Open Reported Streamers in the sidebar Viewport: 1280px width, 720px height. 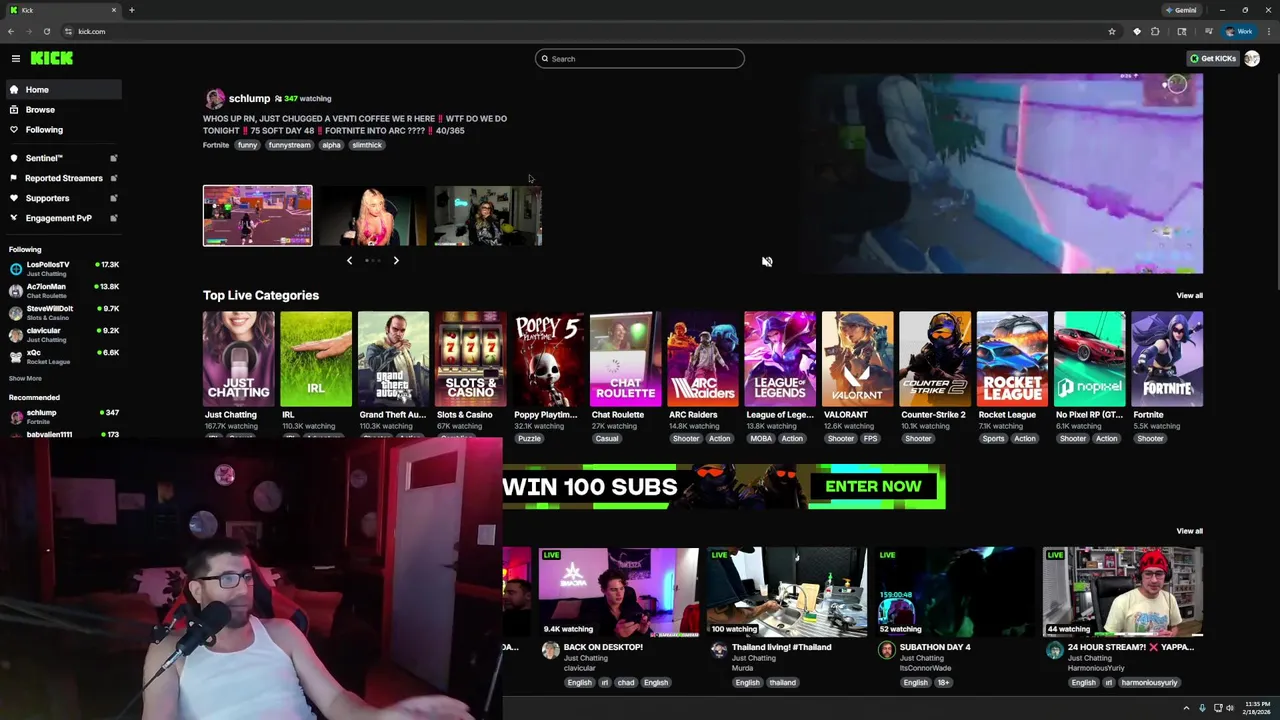[64, 178]
